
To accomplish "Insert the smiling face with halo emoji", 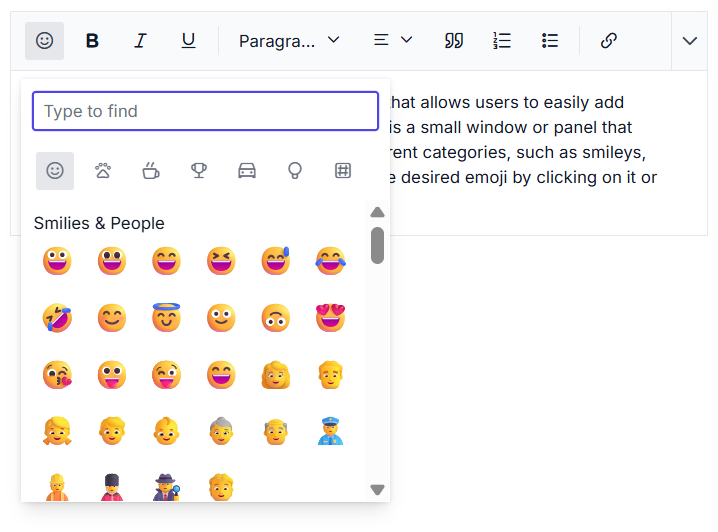I will coord(166,318).
